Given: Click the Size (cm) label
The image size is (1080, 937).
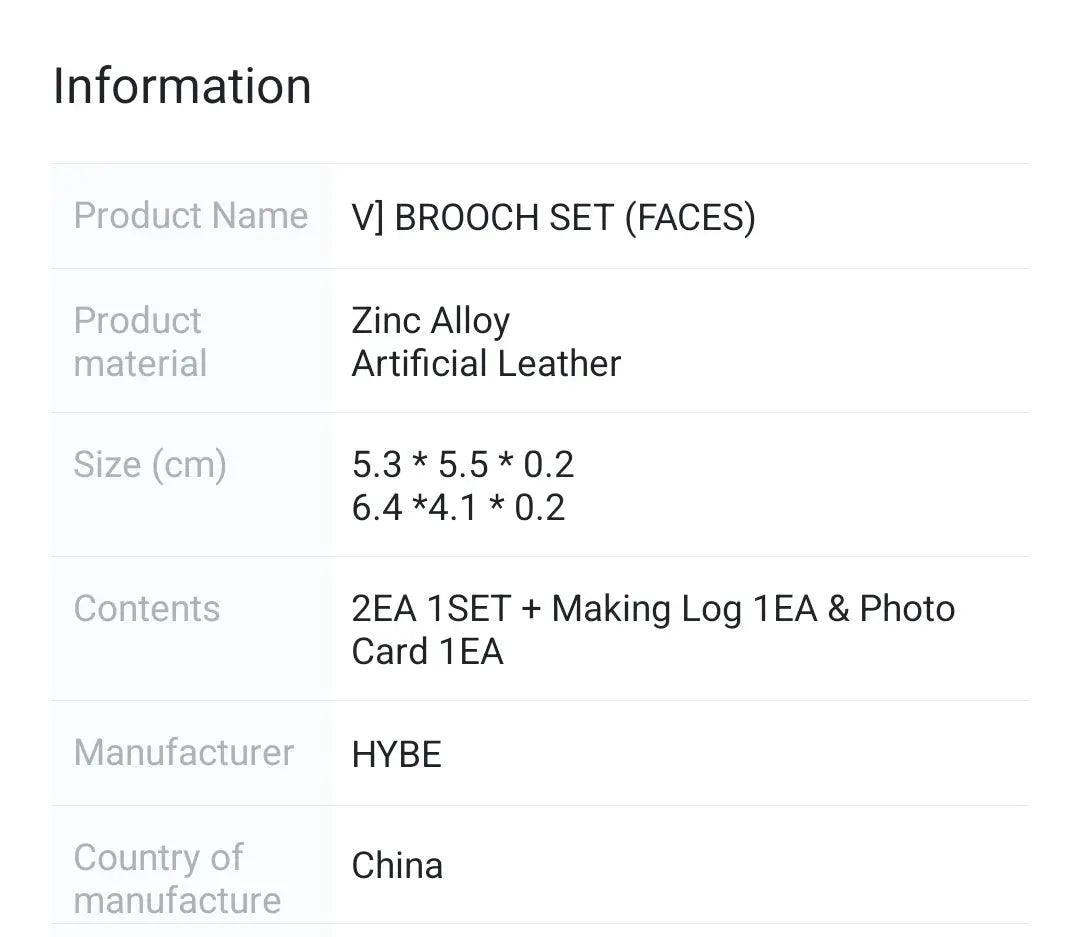Looking at the screenshot, I should point(150,465).
